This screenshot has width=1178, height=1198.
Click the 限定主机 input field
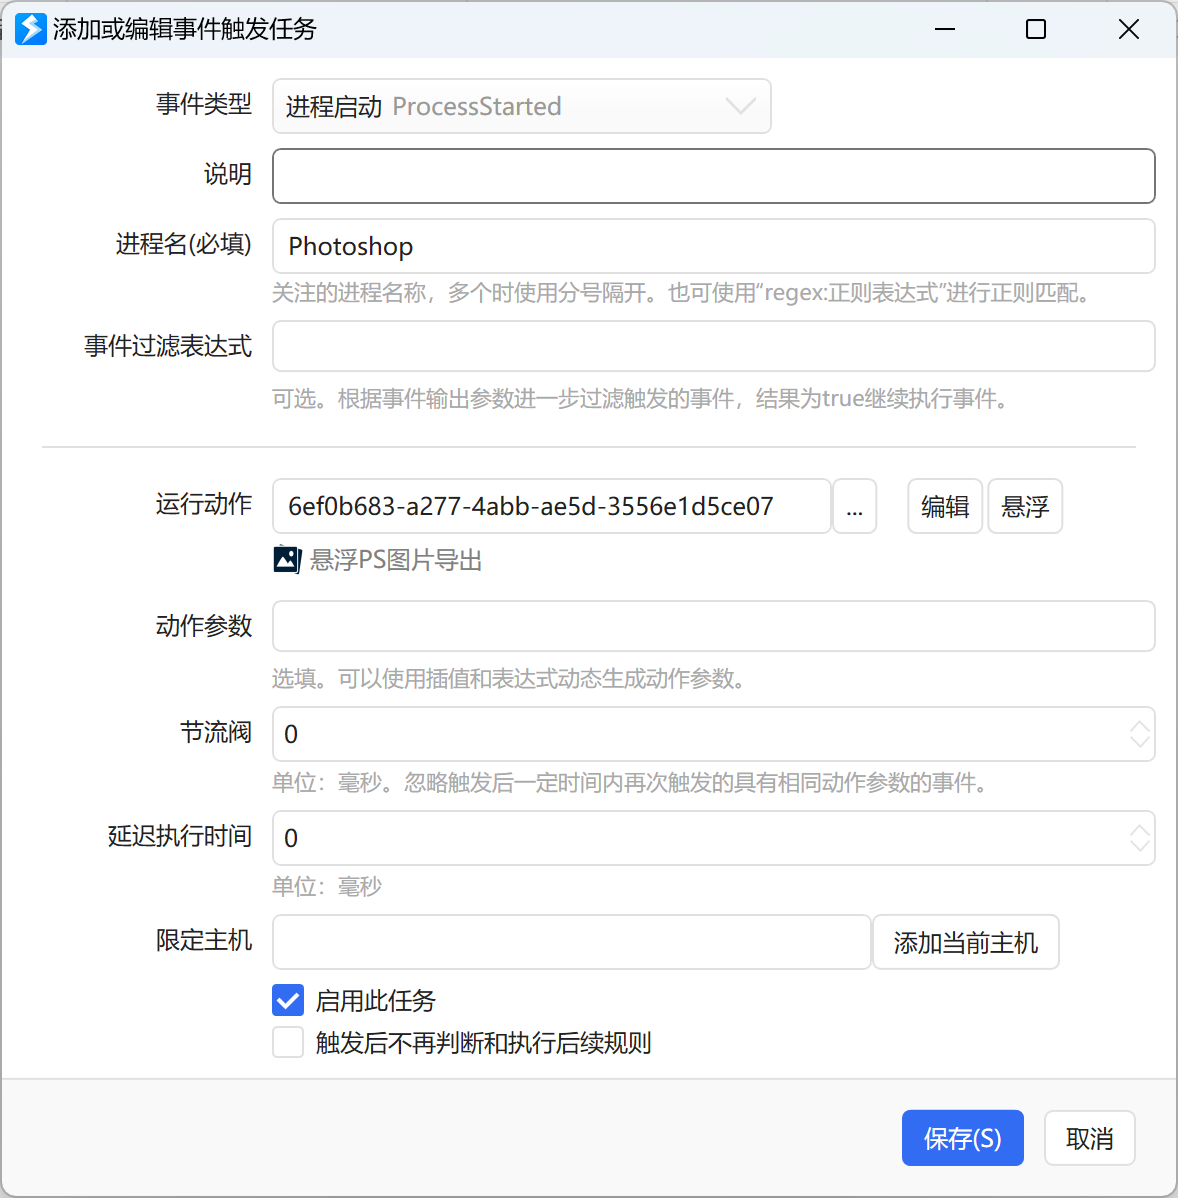pos(571,942)
